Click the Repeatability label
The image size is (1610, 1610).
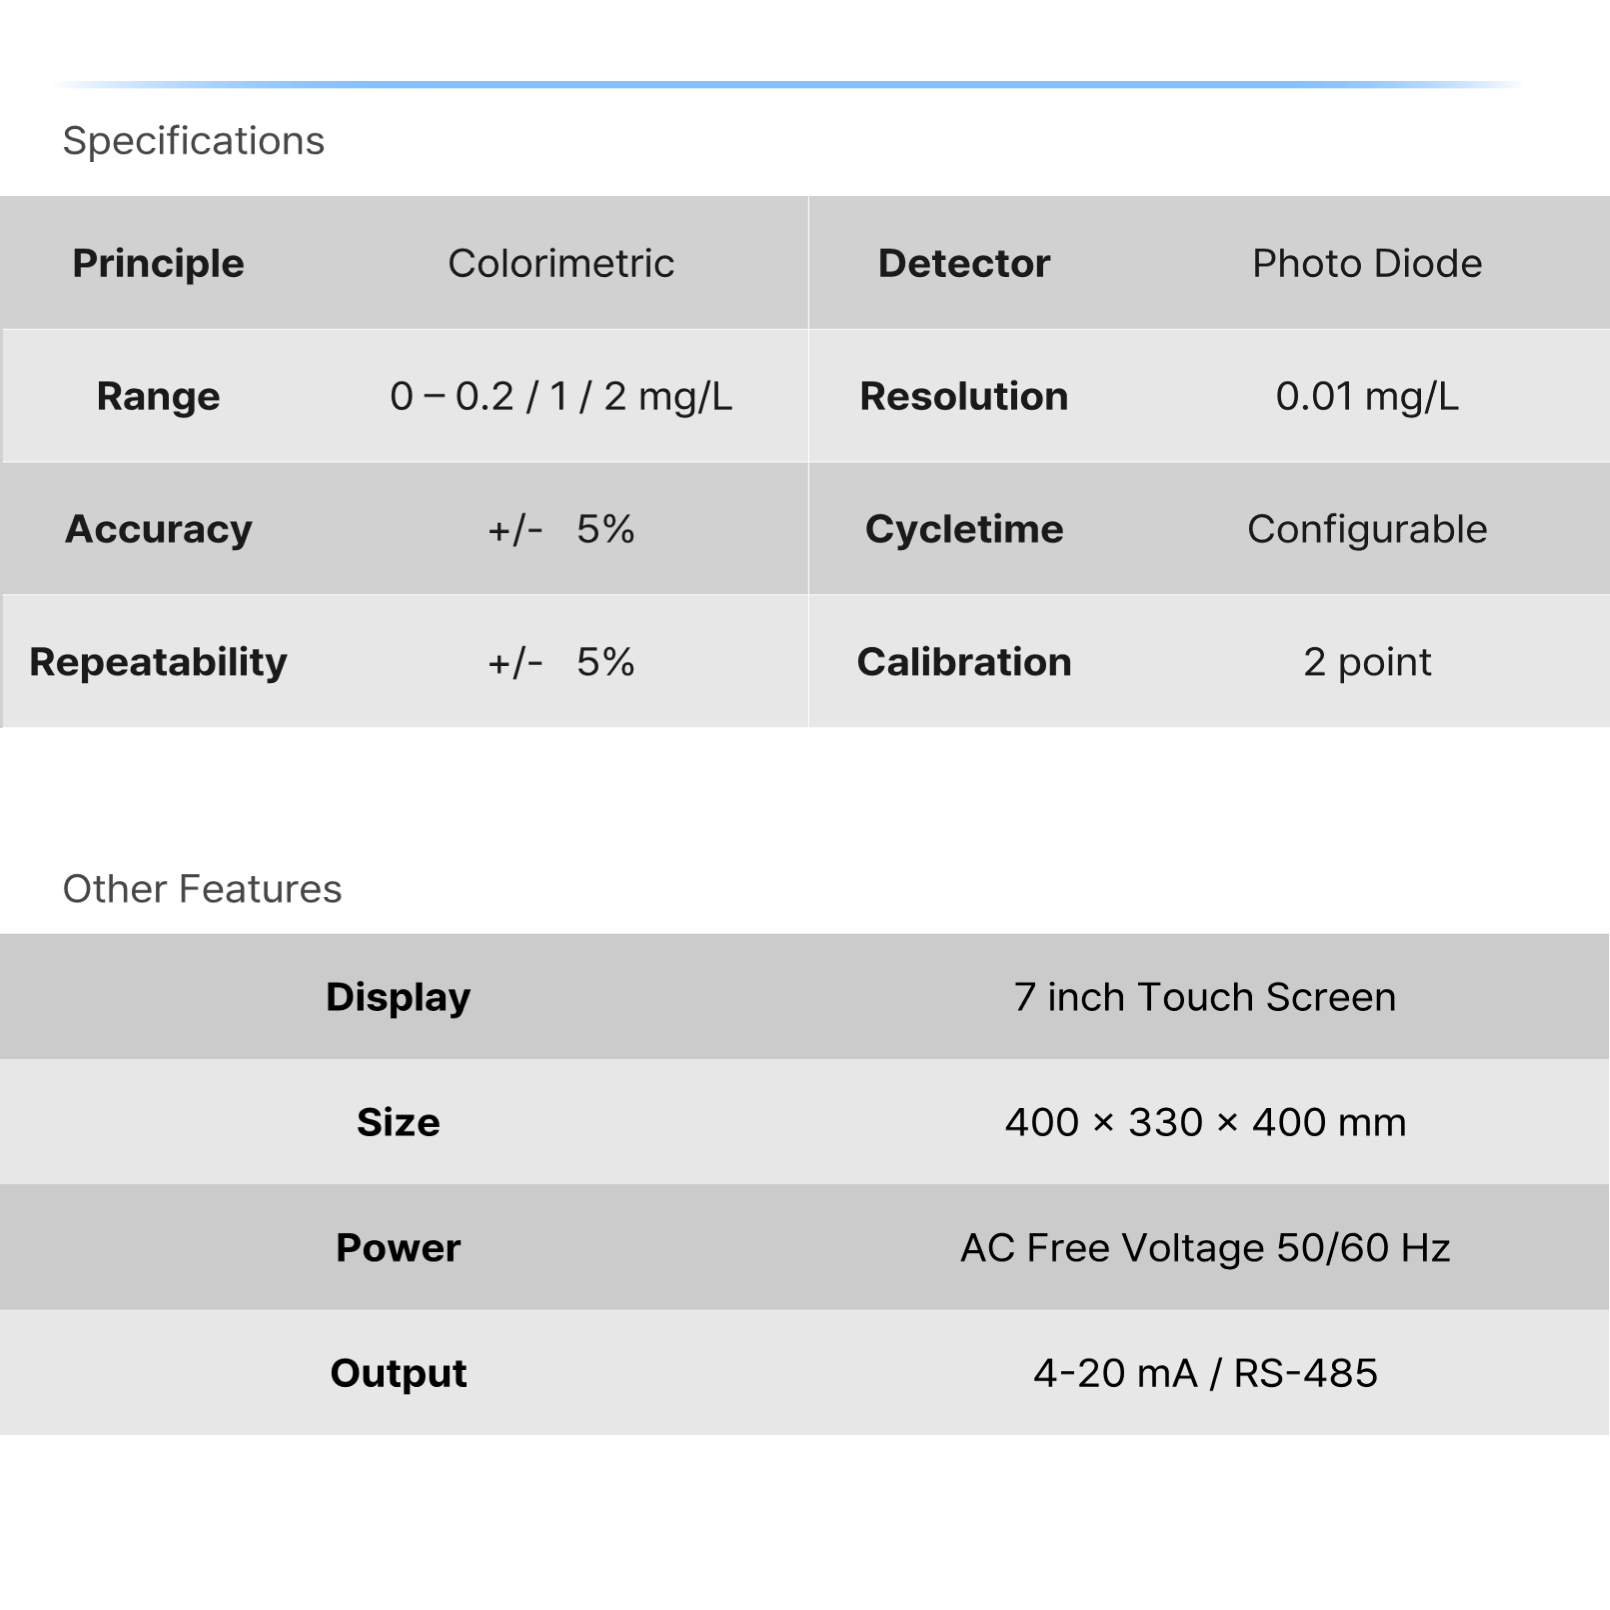coord(158,662)
